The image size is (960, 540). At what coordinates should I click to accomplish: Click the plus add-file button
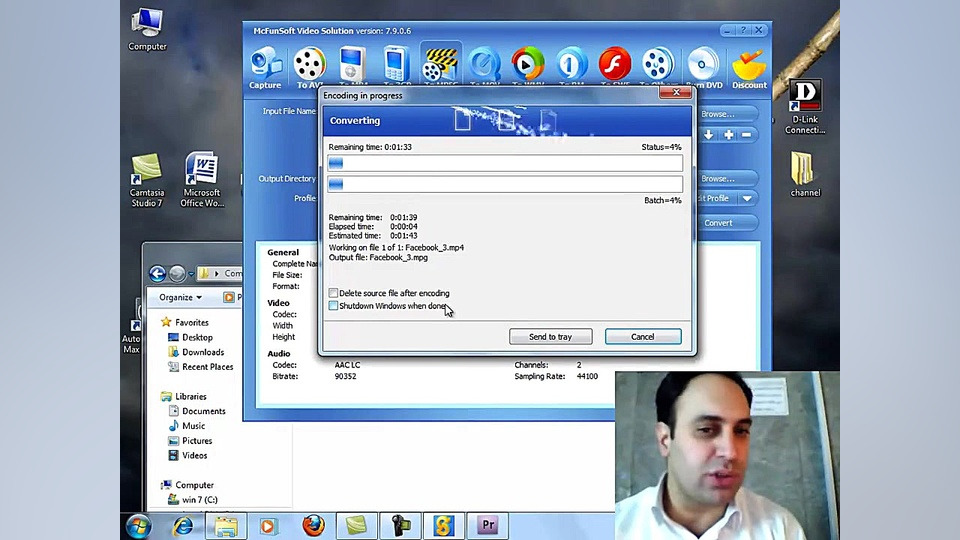click(729, 135)
